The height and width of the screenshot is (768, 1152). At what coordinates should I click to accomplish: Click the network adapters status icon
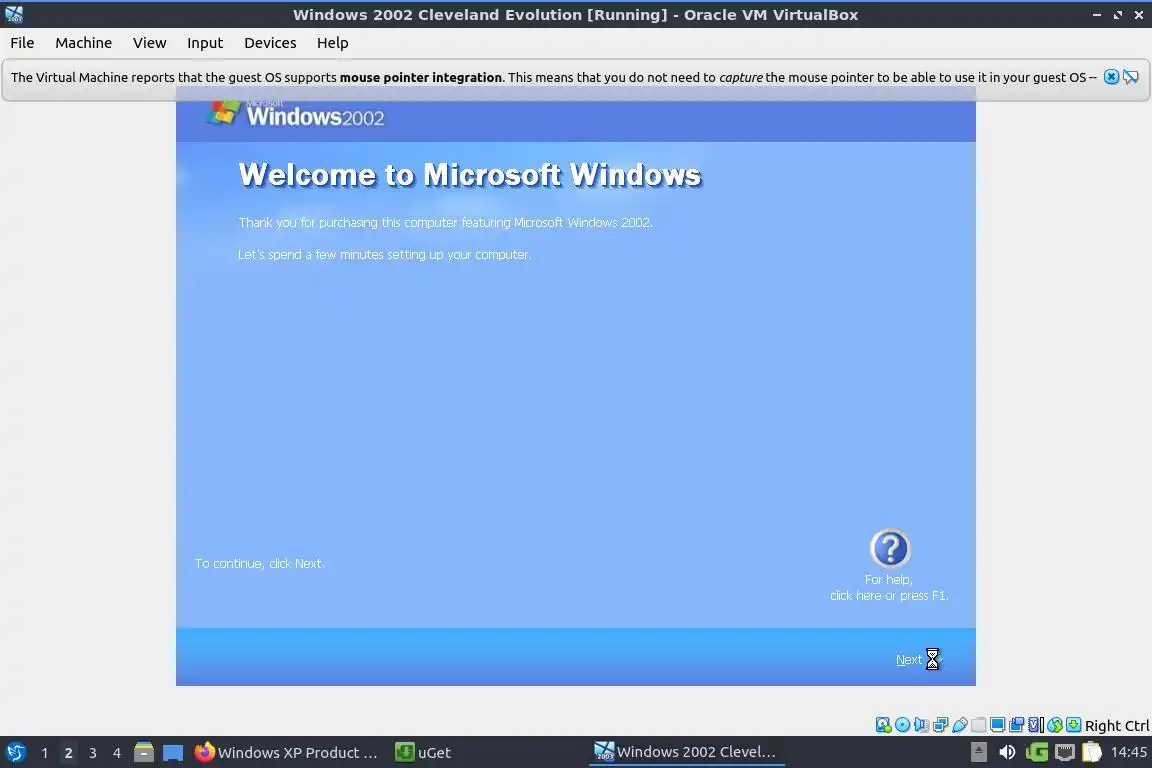[x=940, y=725]
